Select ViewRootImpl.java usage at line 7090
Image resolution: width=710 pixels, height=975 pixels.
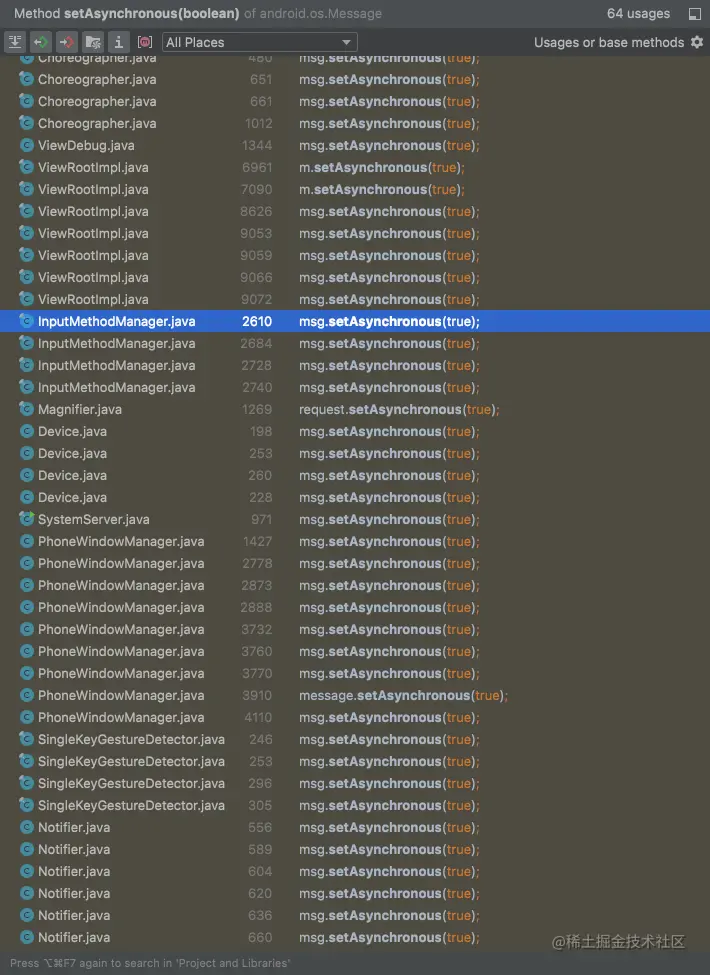[355, 190]
